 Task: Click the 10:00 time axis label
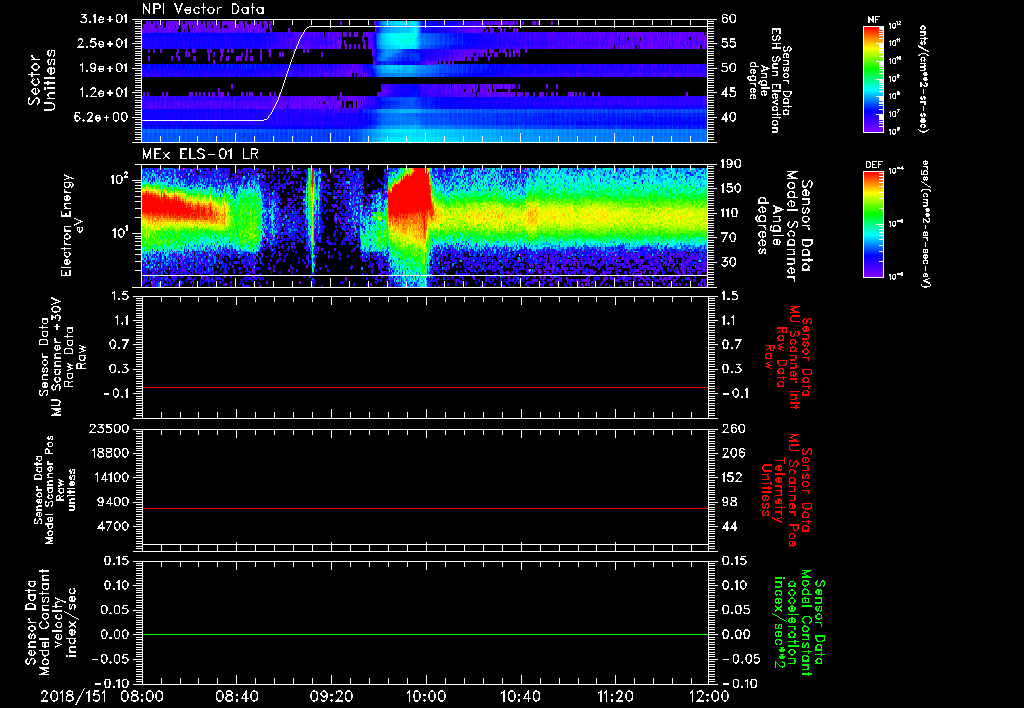426,696
